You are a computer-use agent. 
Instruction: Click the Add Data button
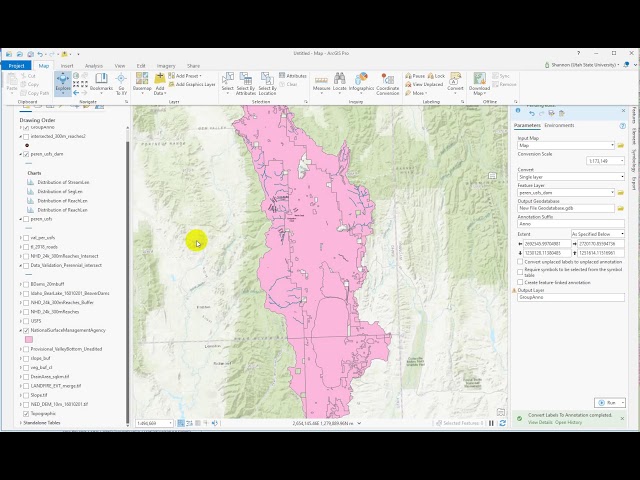coord(160,83)
